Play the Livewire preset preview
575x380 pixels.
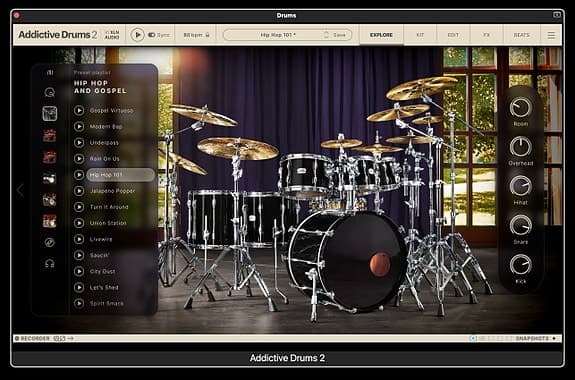[x=79, y=239]
